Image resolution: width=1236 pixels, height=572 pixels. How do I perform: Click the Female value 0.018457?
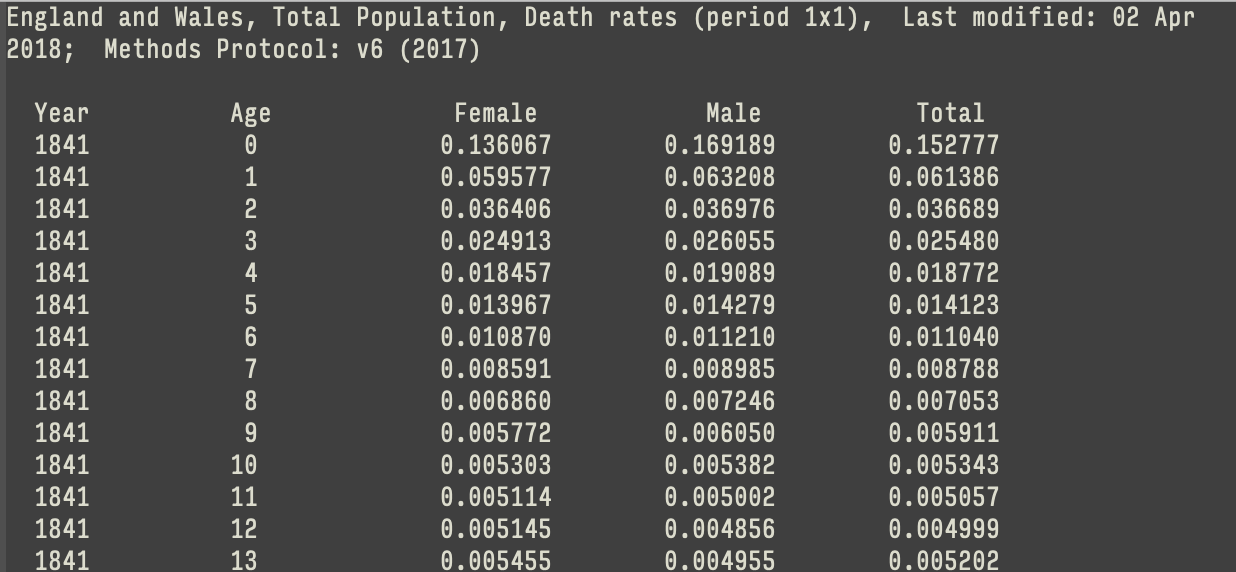pyautogui.click(x=495, y=273)
